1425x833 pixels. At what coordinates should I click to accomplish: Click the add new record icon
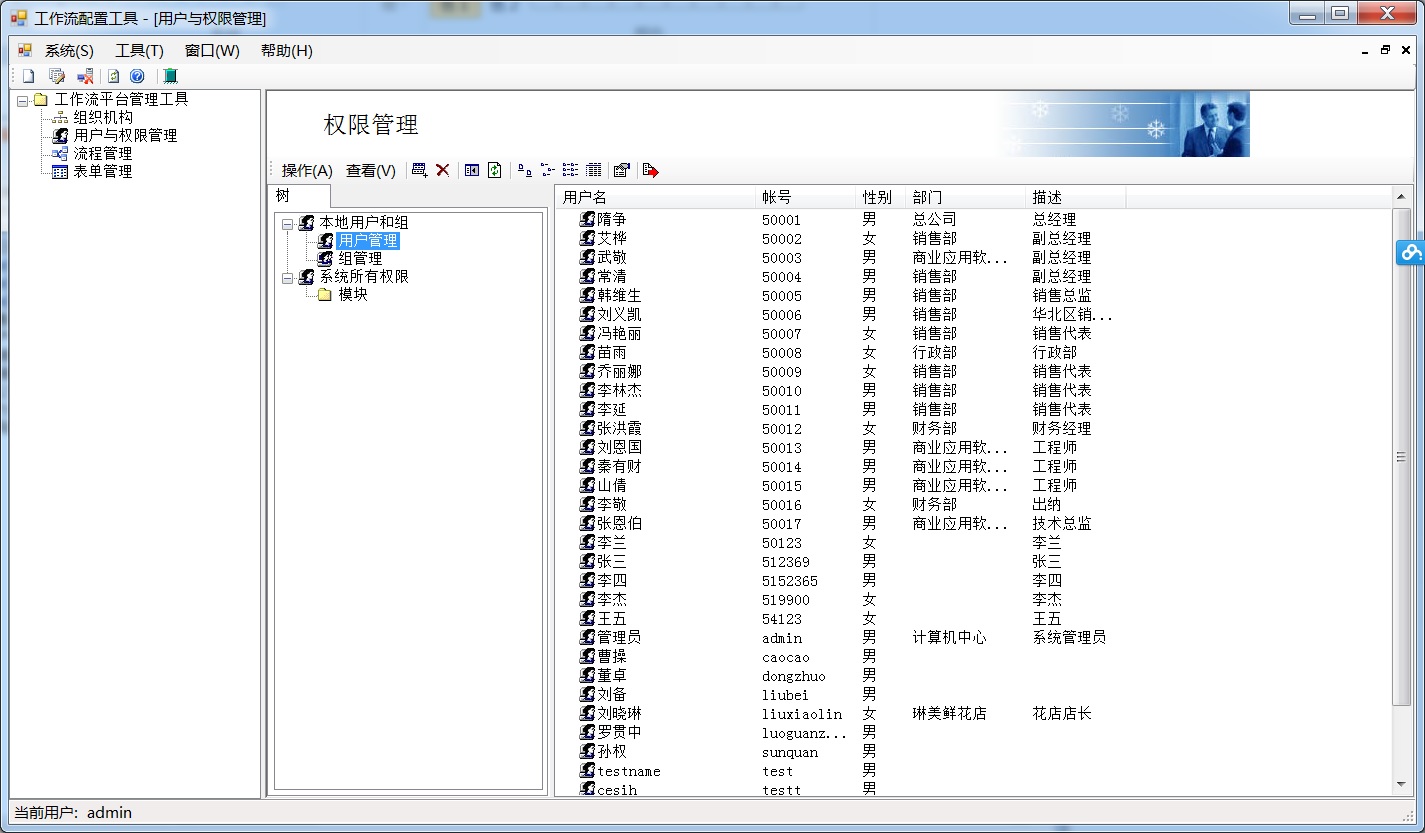[x=419, y=170]
